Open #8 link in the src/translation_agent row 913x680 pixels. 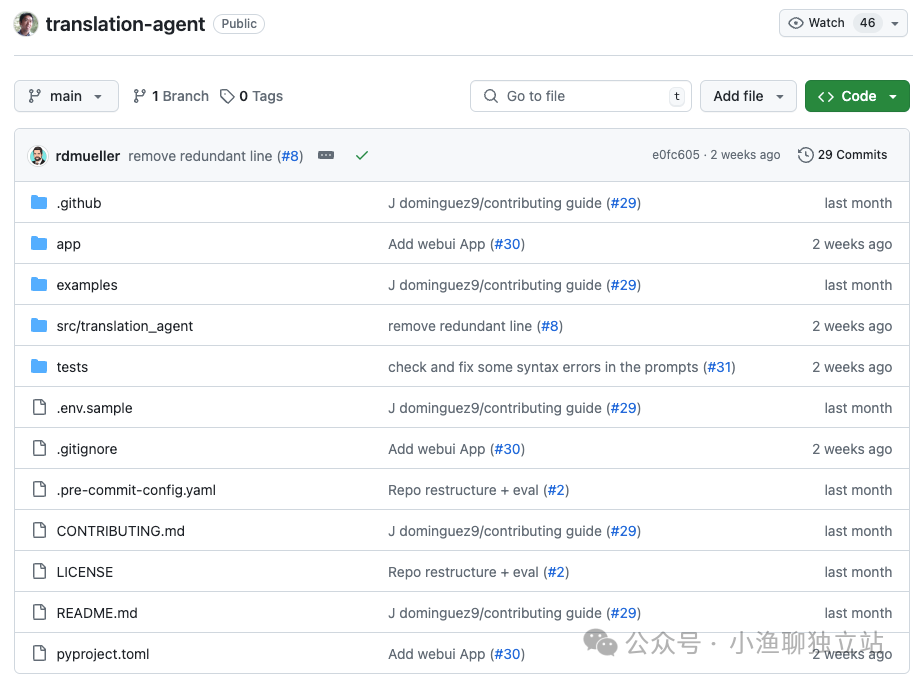click(x=550, y=326)
